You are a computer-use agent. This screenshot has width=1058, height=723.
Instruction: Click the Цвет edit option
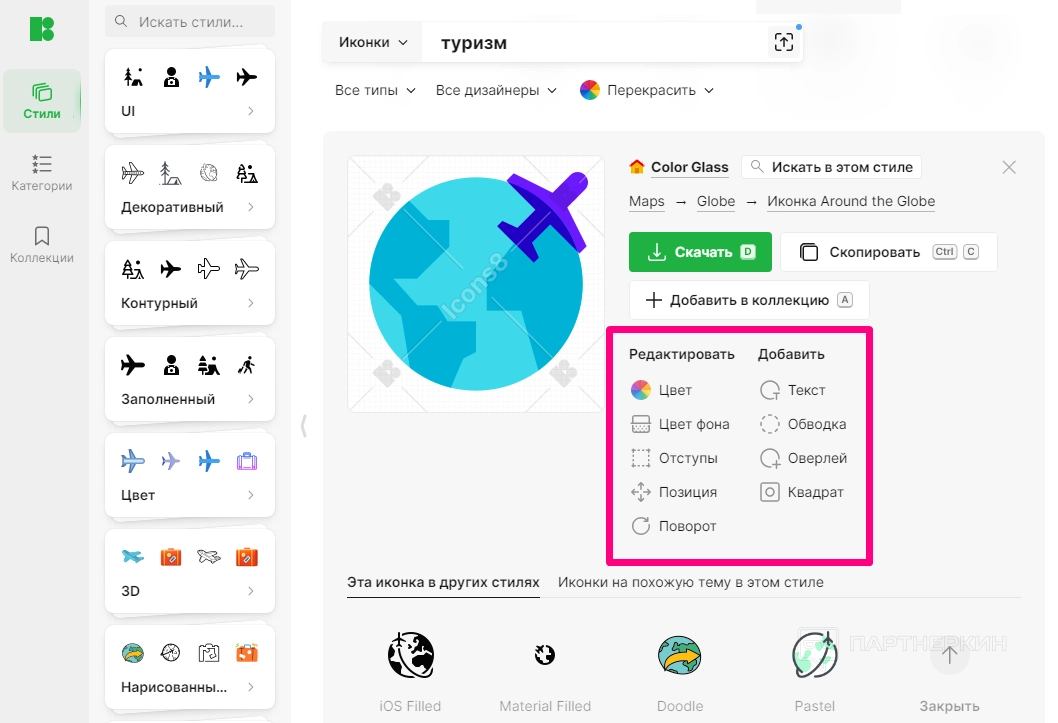pos(661,390)
